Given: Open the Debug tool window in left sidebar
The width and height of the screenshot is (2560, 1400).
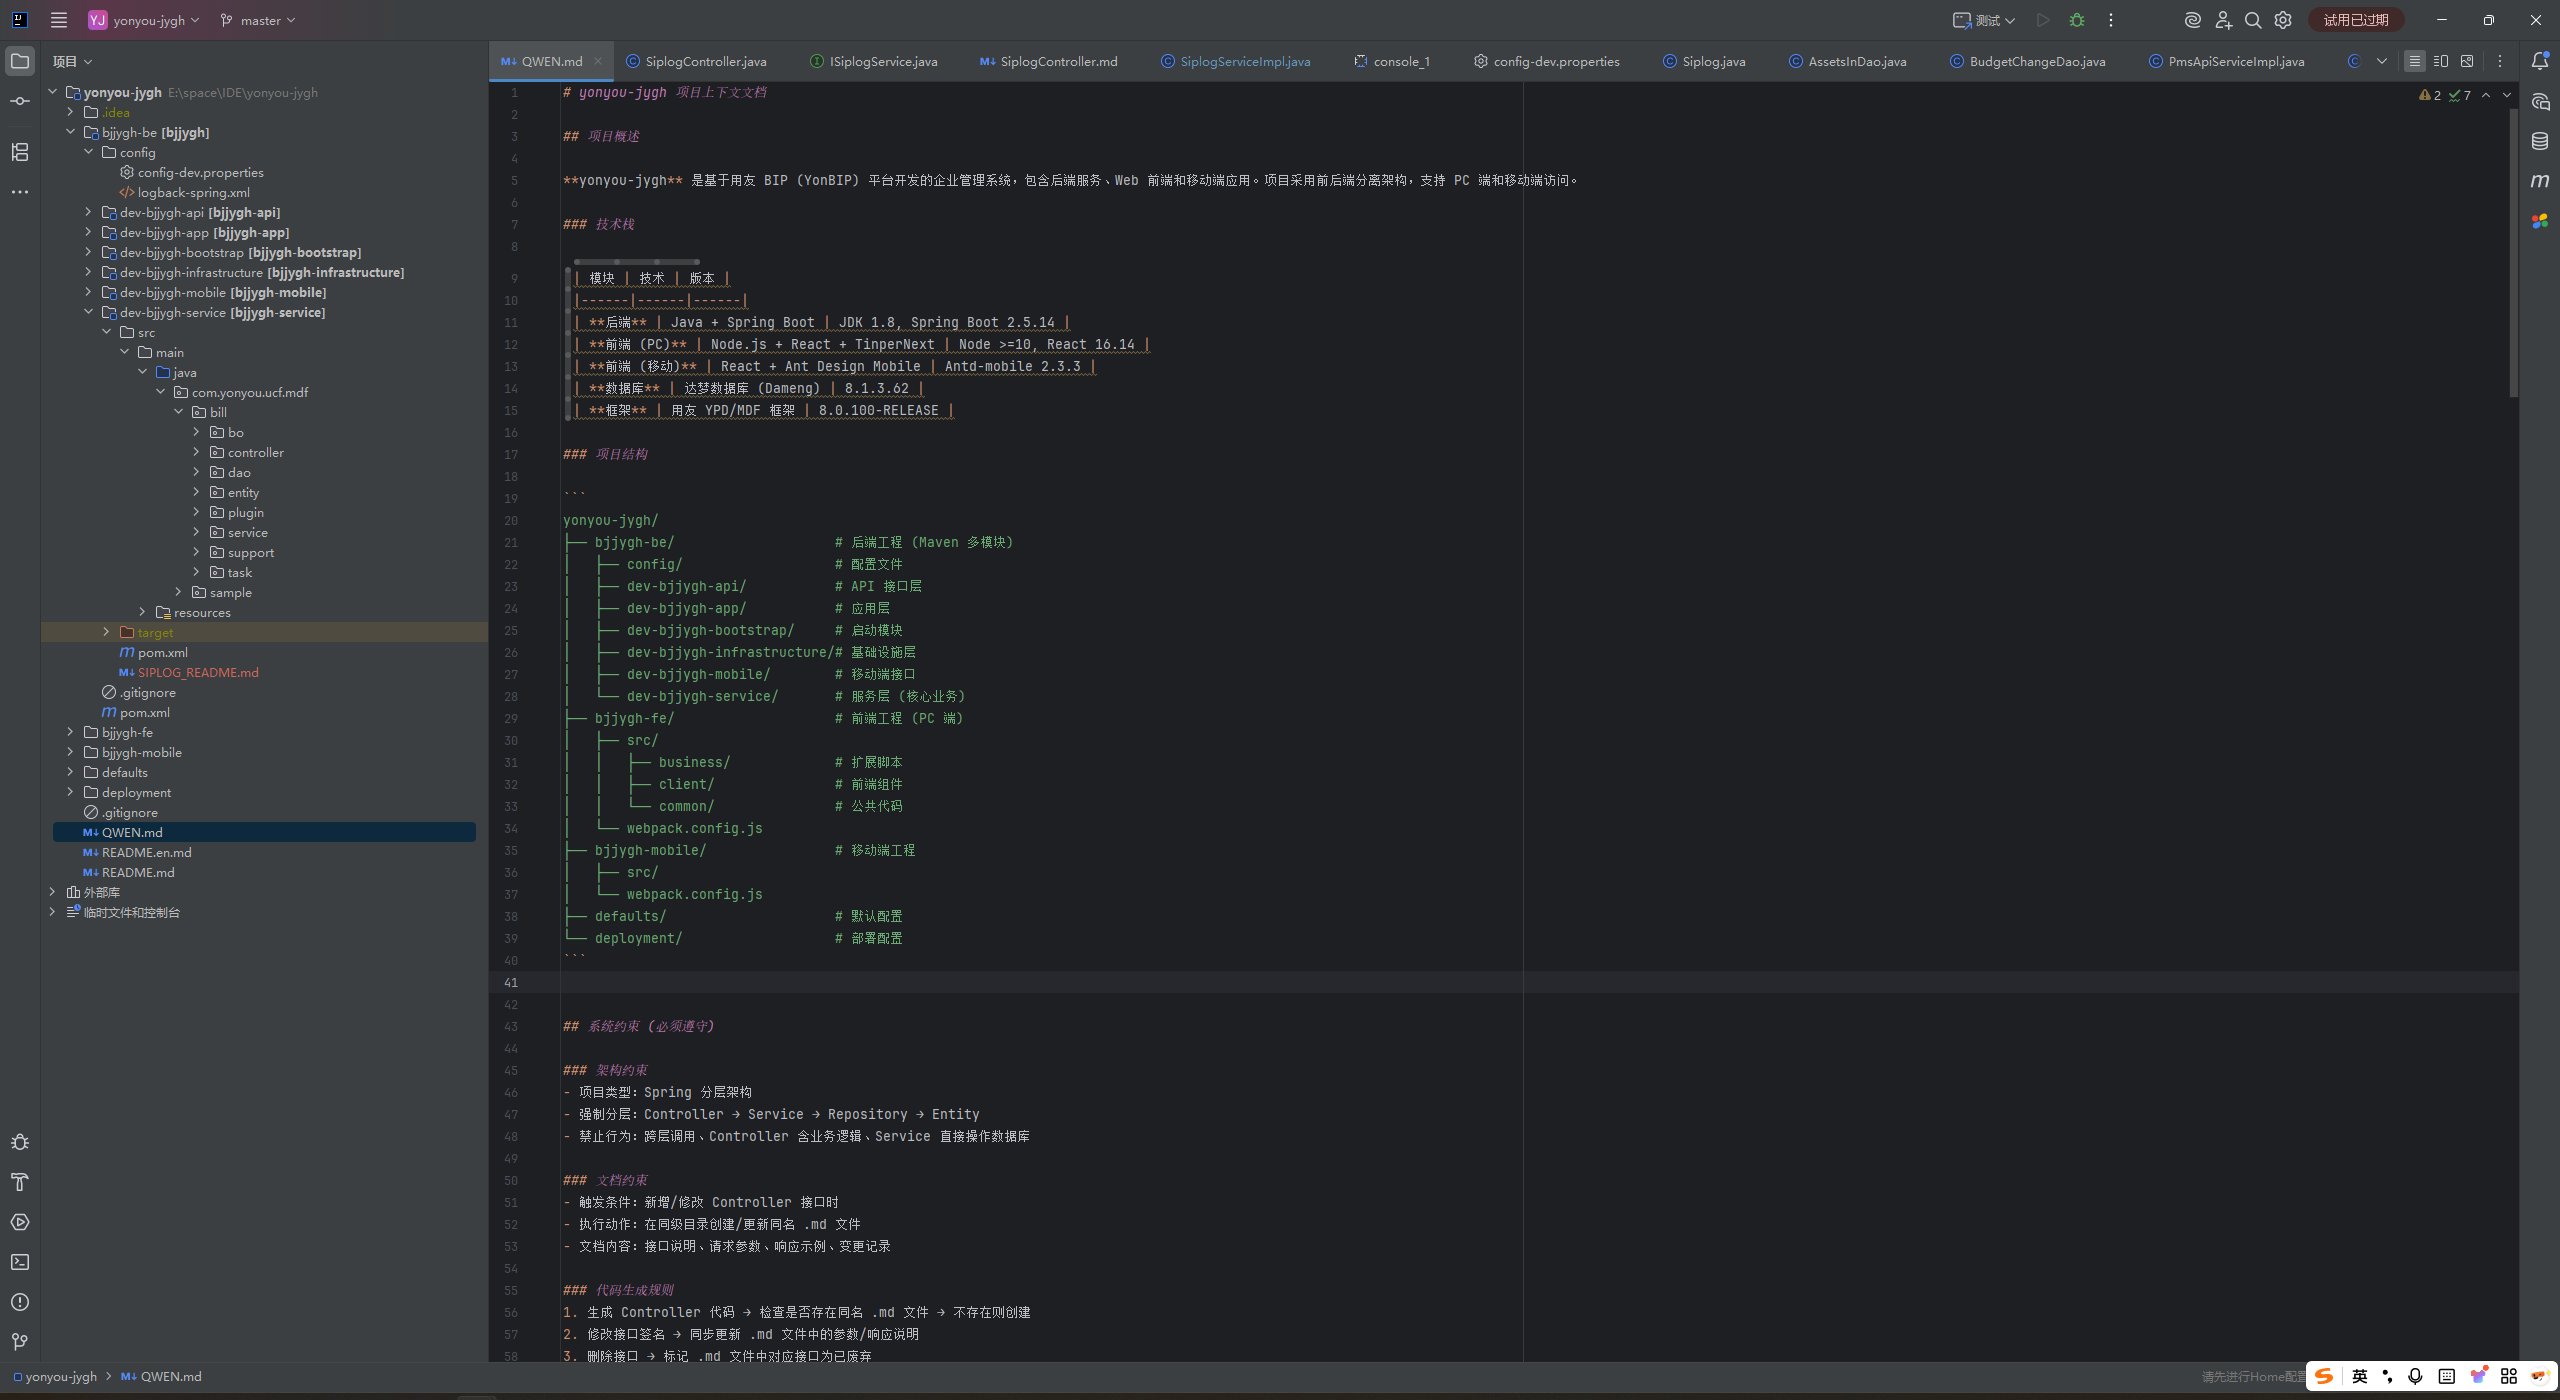Looking at the screenshot, I should coord(20,1142).
